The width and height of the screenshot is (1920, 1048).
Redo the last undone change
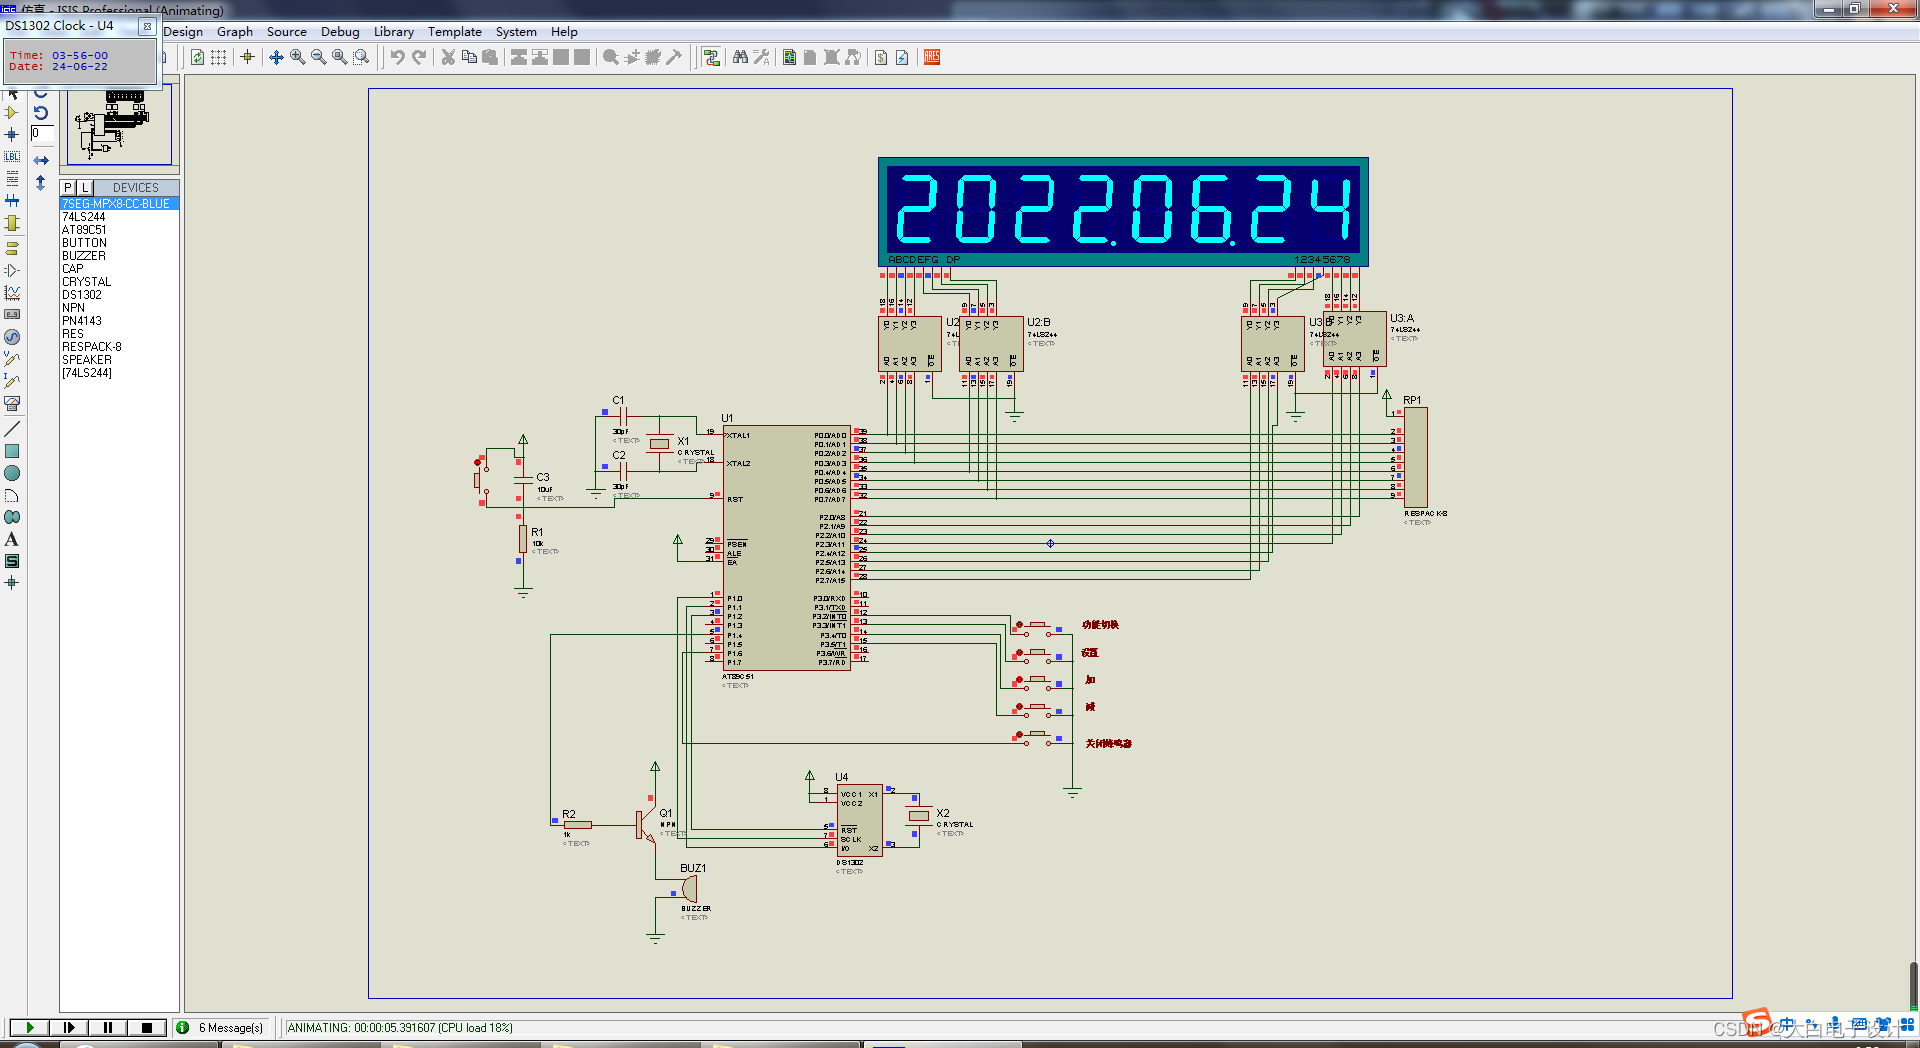coord(419,58)
